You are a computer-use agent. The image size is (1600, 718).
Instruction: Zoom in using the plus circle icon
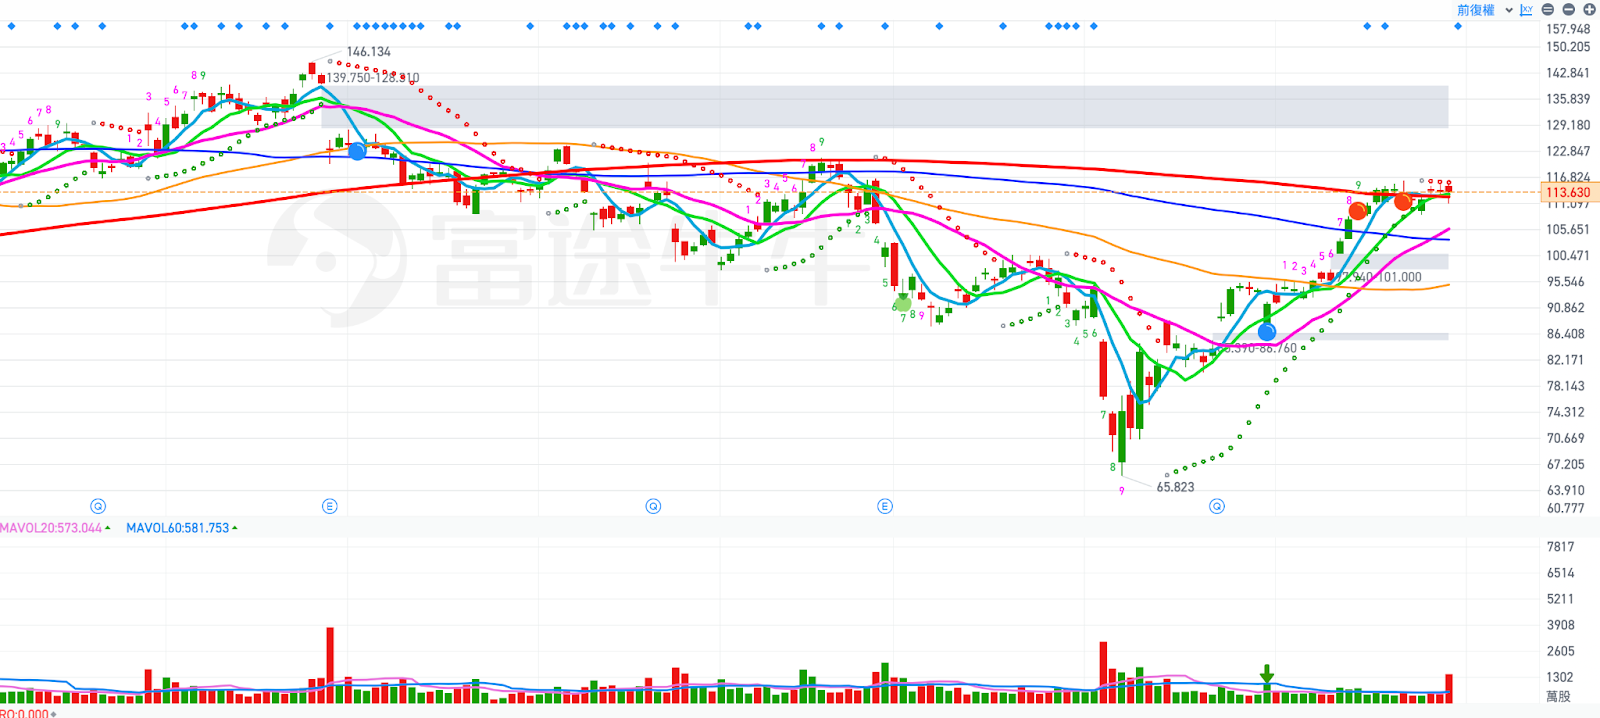coord(1590,10)
